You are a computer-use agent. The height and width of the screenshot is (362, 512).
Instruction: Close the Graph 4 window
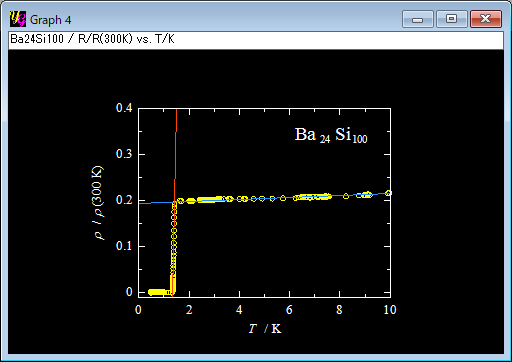[x=486, y=19]
